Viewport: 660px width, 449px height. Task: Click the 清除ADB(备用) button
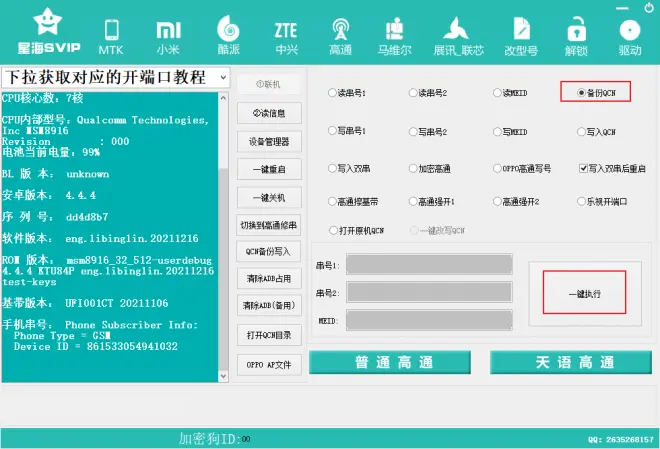point(269,305)
